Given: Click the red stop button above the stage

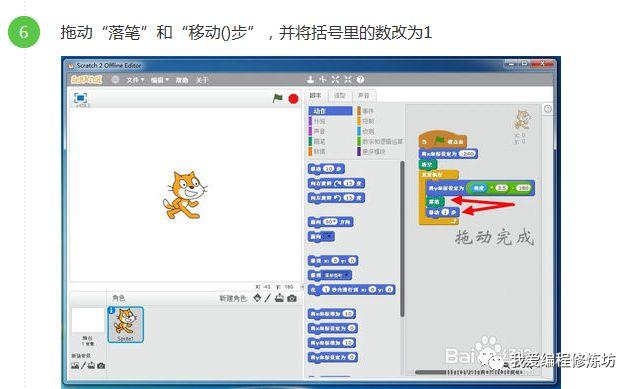Looking at the screenshot, I should click(293, 99).
